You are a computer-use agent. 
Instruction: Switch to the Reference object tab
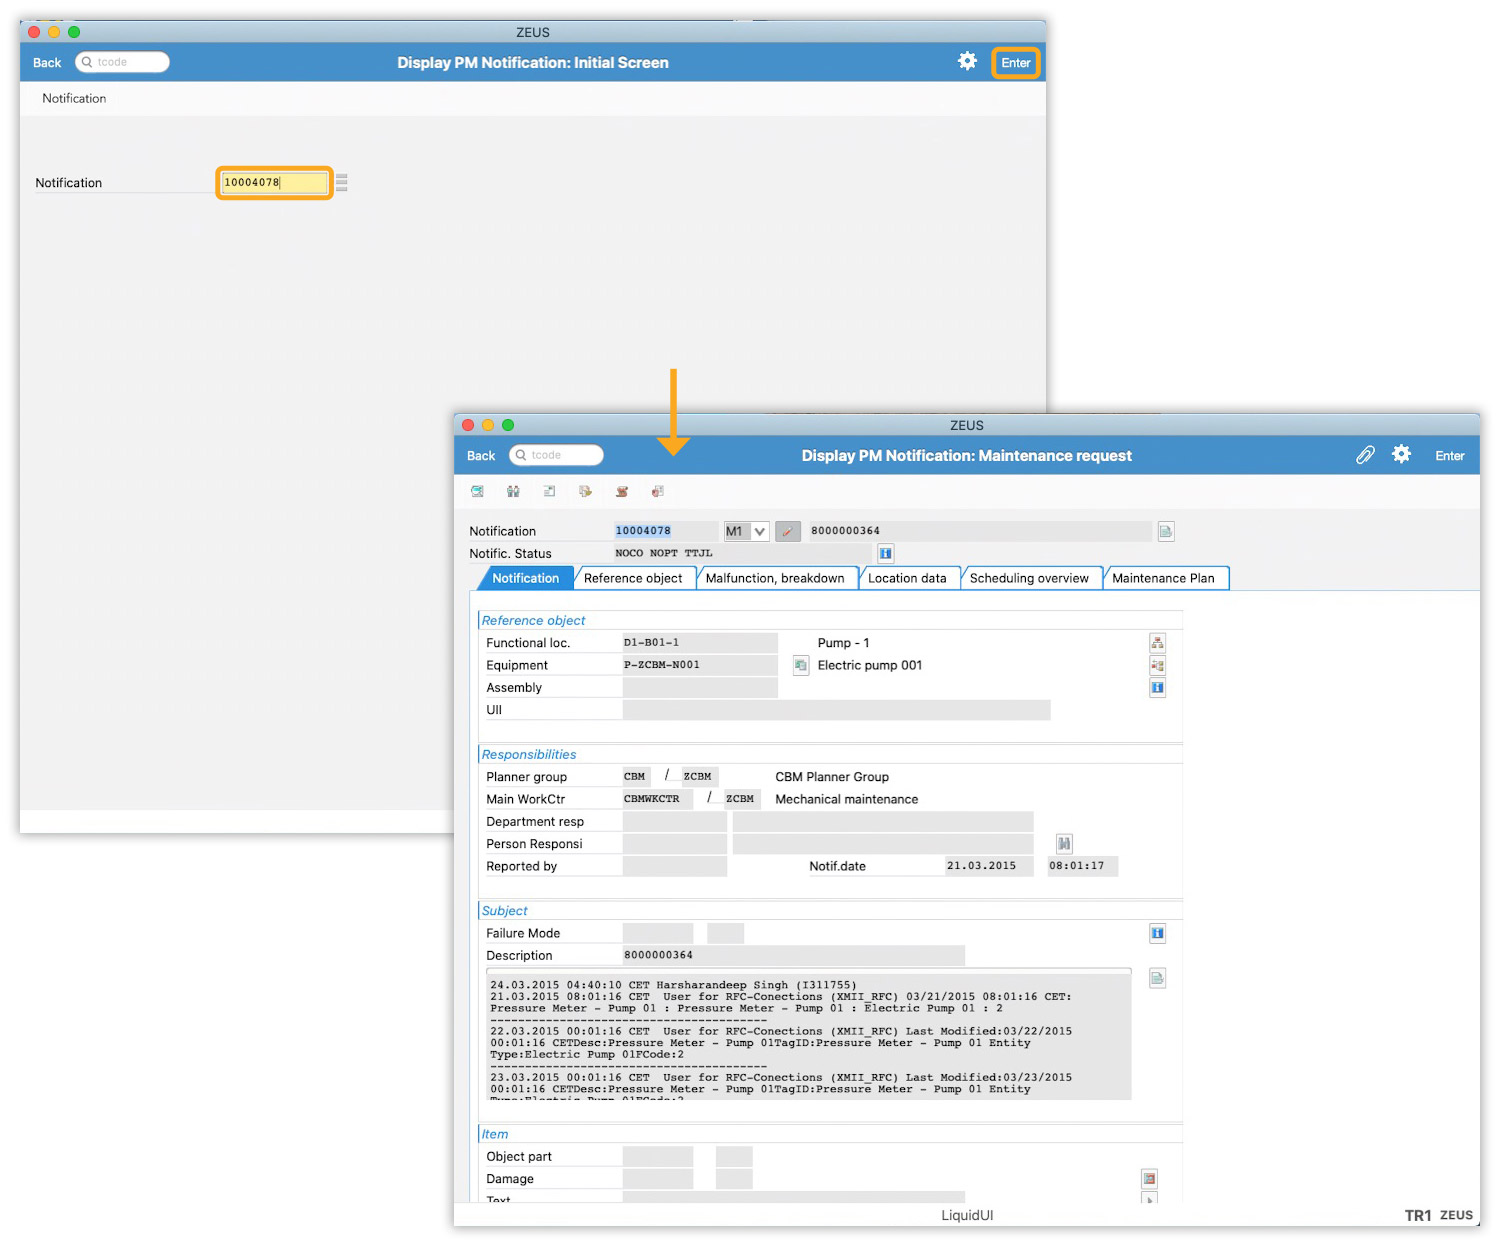[x=633, y=578]
